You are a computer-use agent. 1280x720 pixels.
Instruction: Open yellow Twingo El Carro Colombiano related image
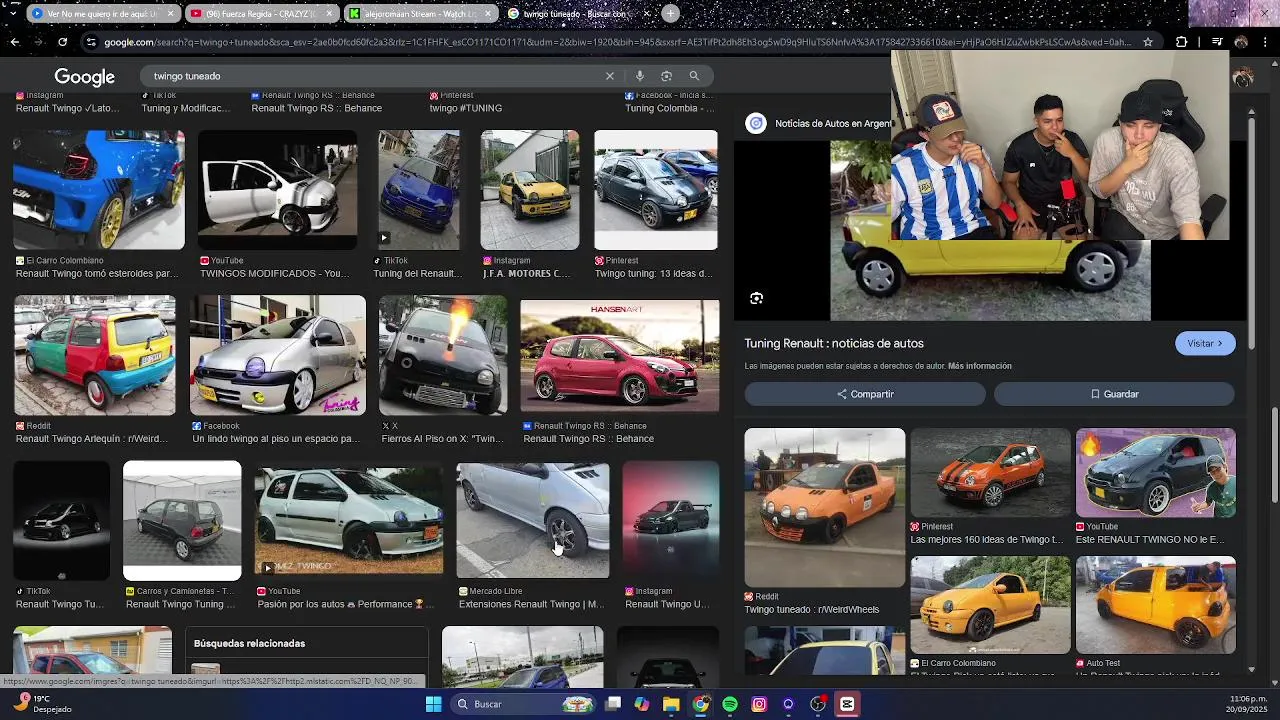point(990,605)
